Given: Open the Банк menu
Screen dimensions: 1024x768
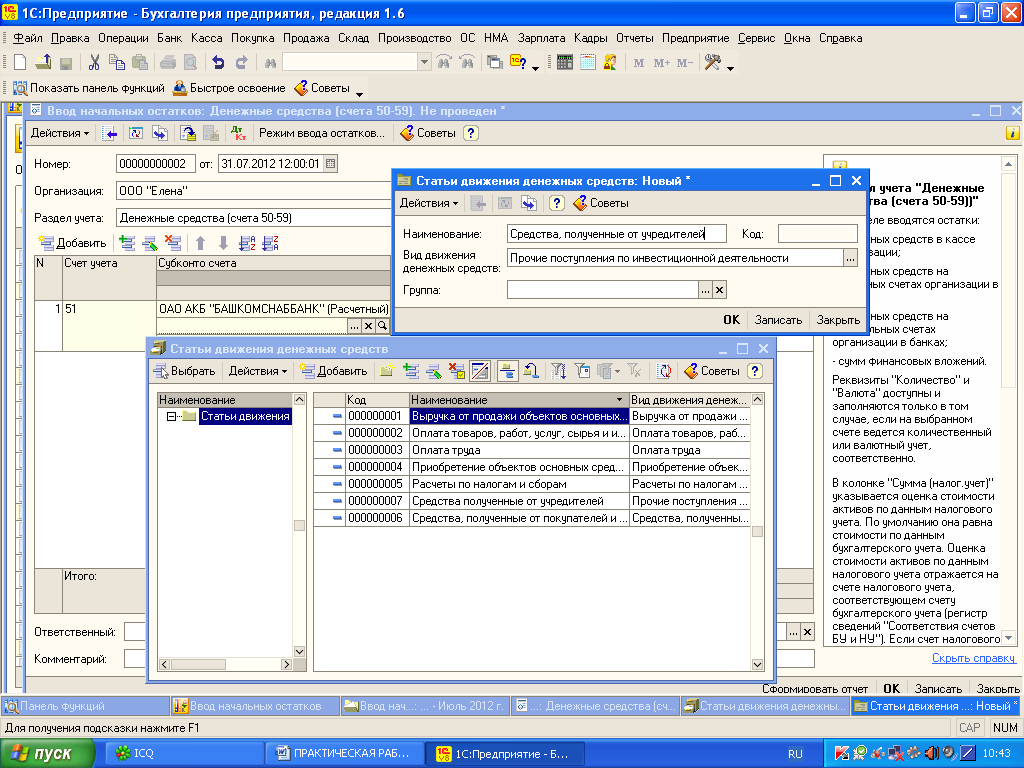Looking at the screenshot, I should pyautogui.click(x=170, y=38).
